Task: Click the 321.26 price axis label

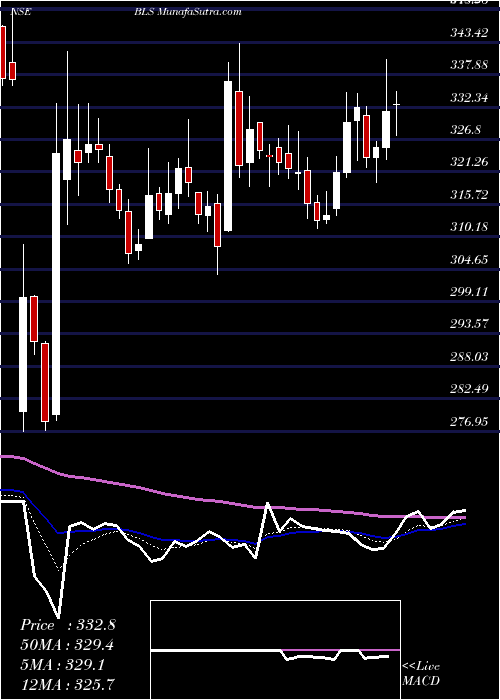Action: coord(469,162)
